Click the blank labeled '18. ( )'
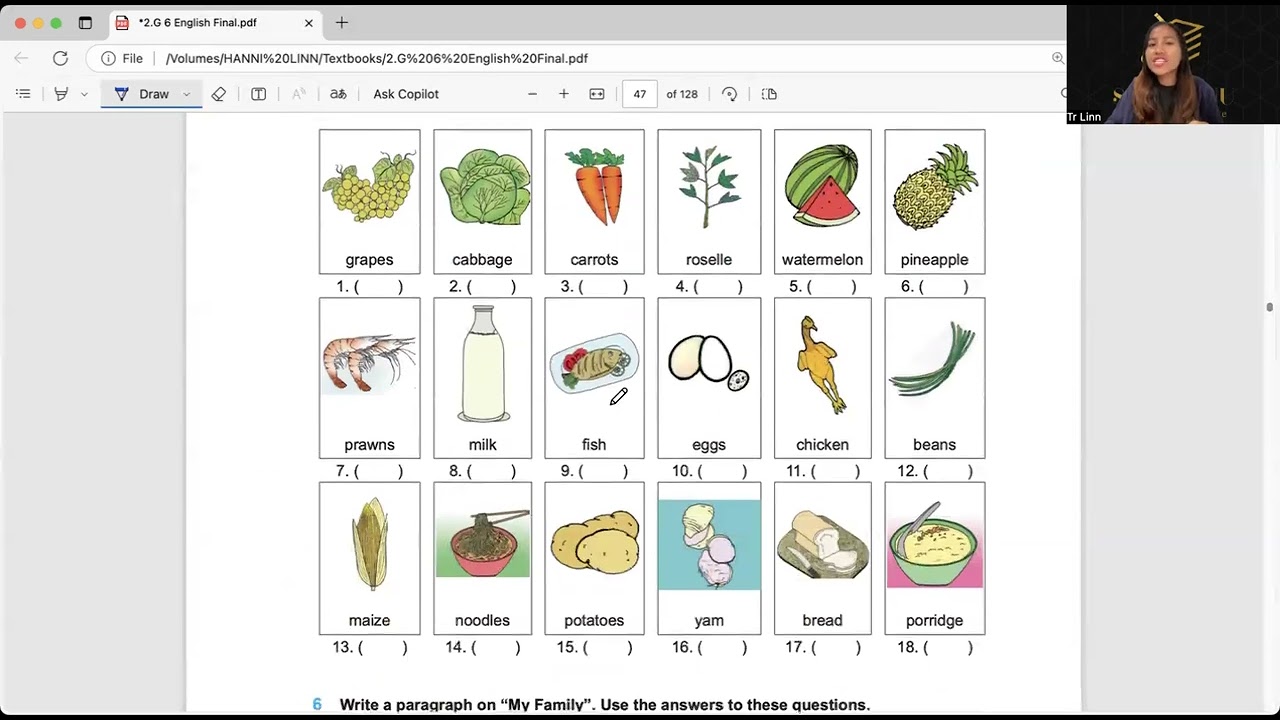This screenshot has height=720, width=1280. pyautogui.click(x=935, y=647)
